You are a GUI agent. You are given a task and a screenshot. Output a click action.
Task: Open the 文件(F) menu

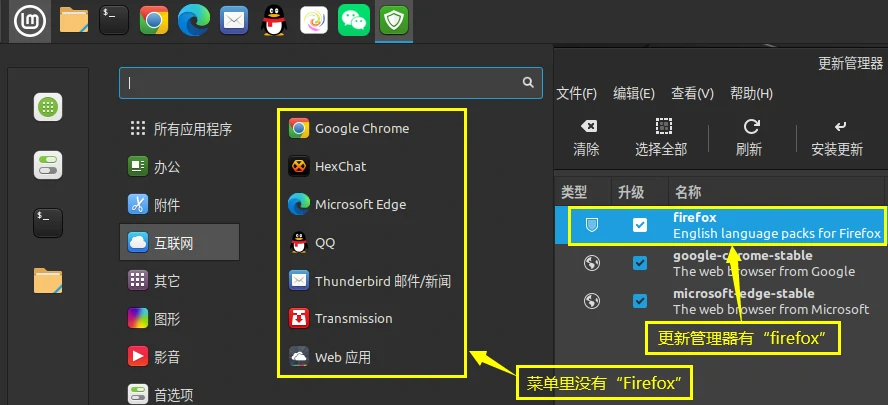pos(577,93)
